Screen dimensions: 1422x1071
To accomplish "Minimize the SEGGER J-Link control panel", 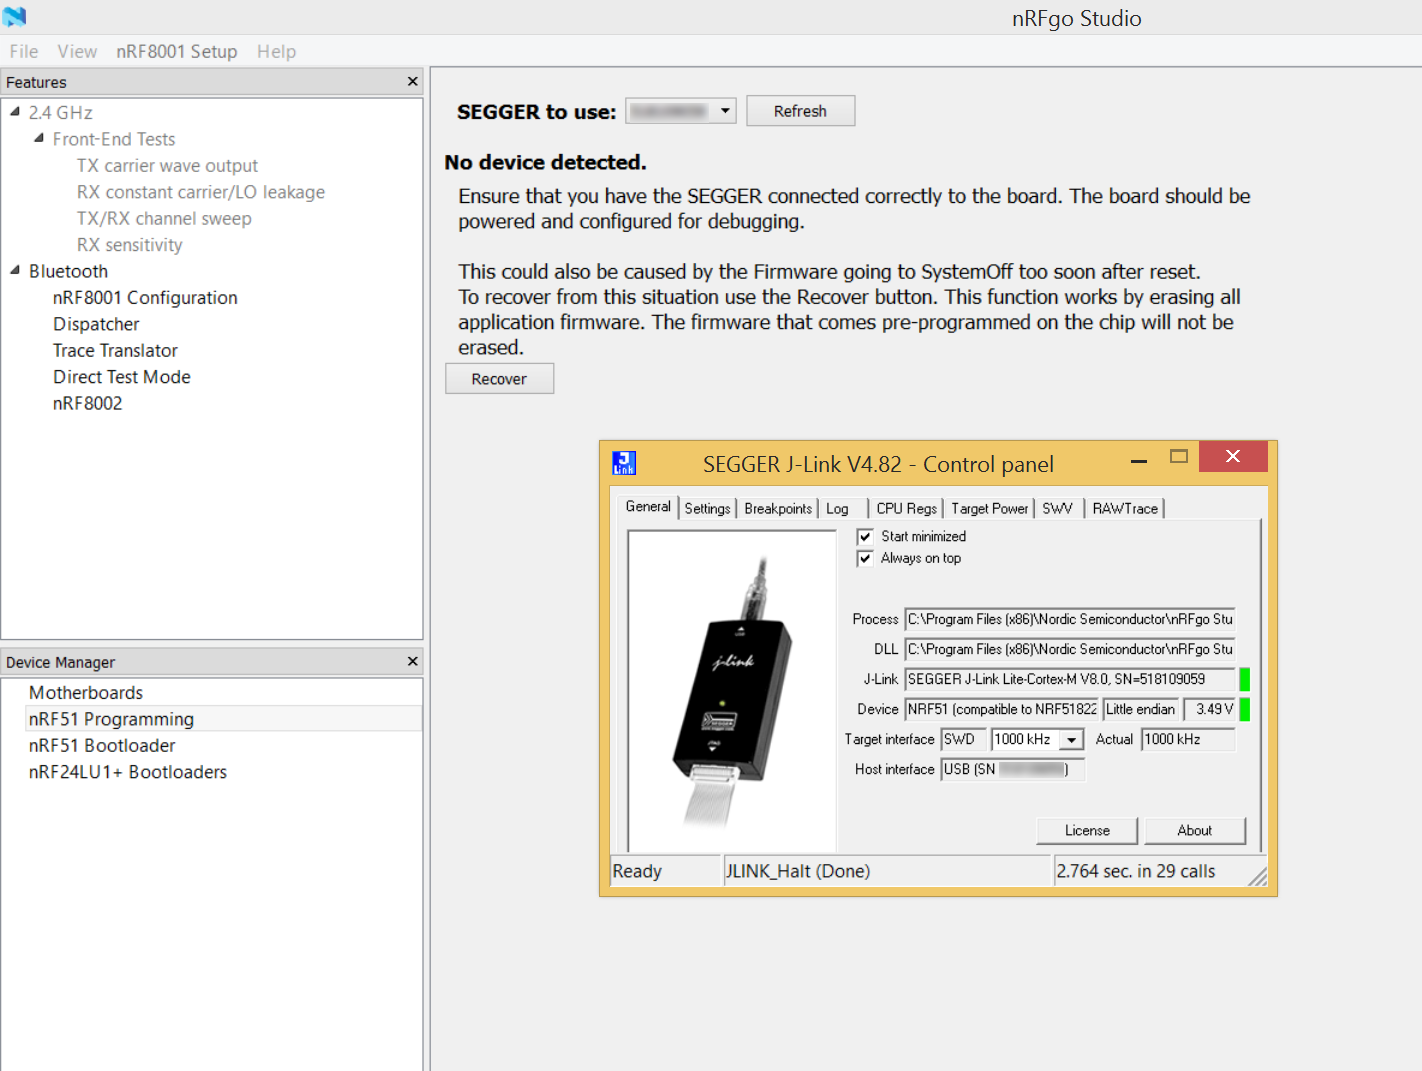I will (1138, 461).
